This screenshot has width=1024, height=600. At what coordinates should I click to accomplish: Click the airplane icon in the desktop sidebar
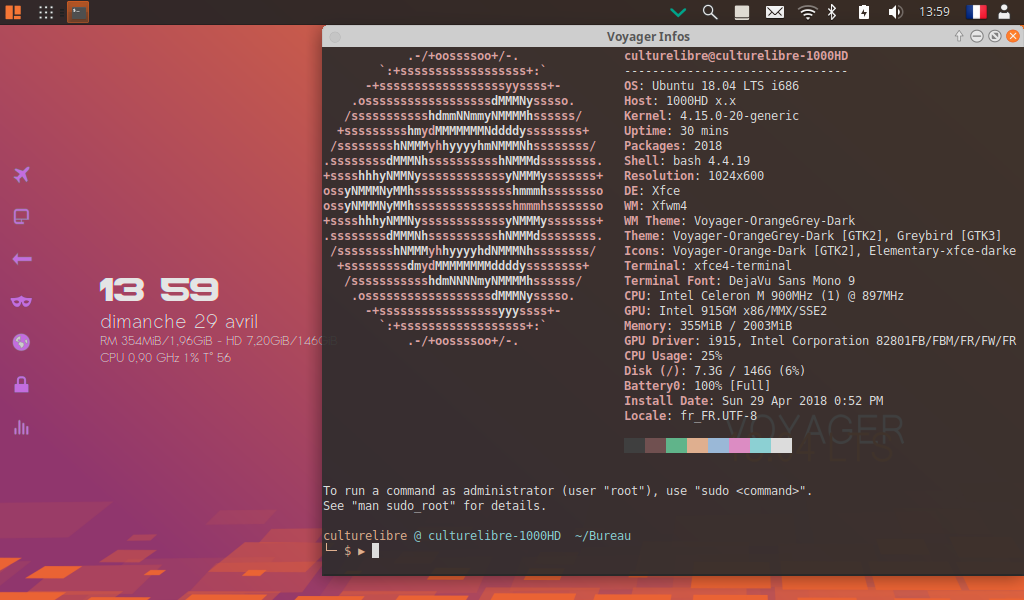(21, 175)
